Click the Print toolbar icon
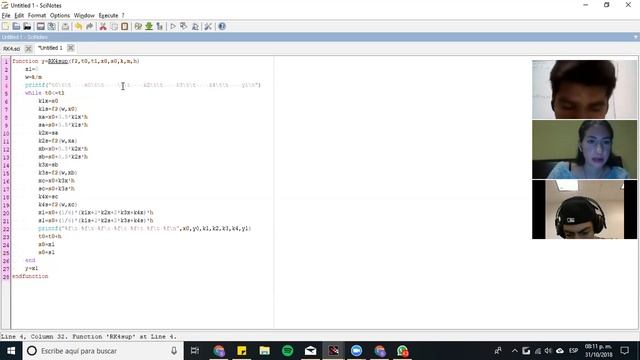The image size is (640, 360). [x=65, y=27]
